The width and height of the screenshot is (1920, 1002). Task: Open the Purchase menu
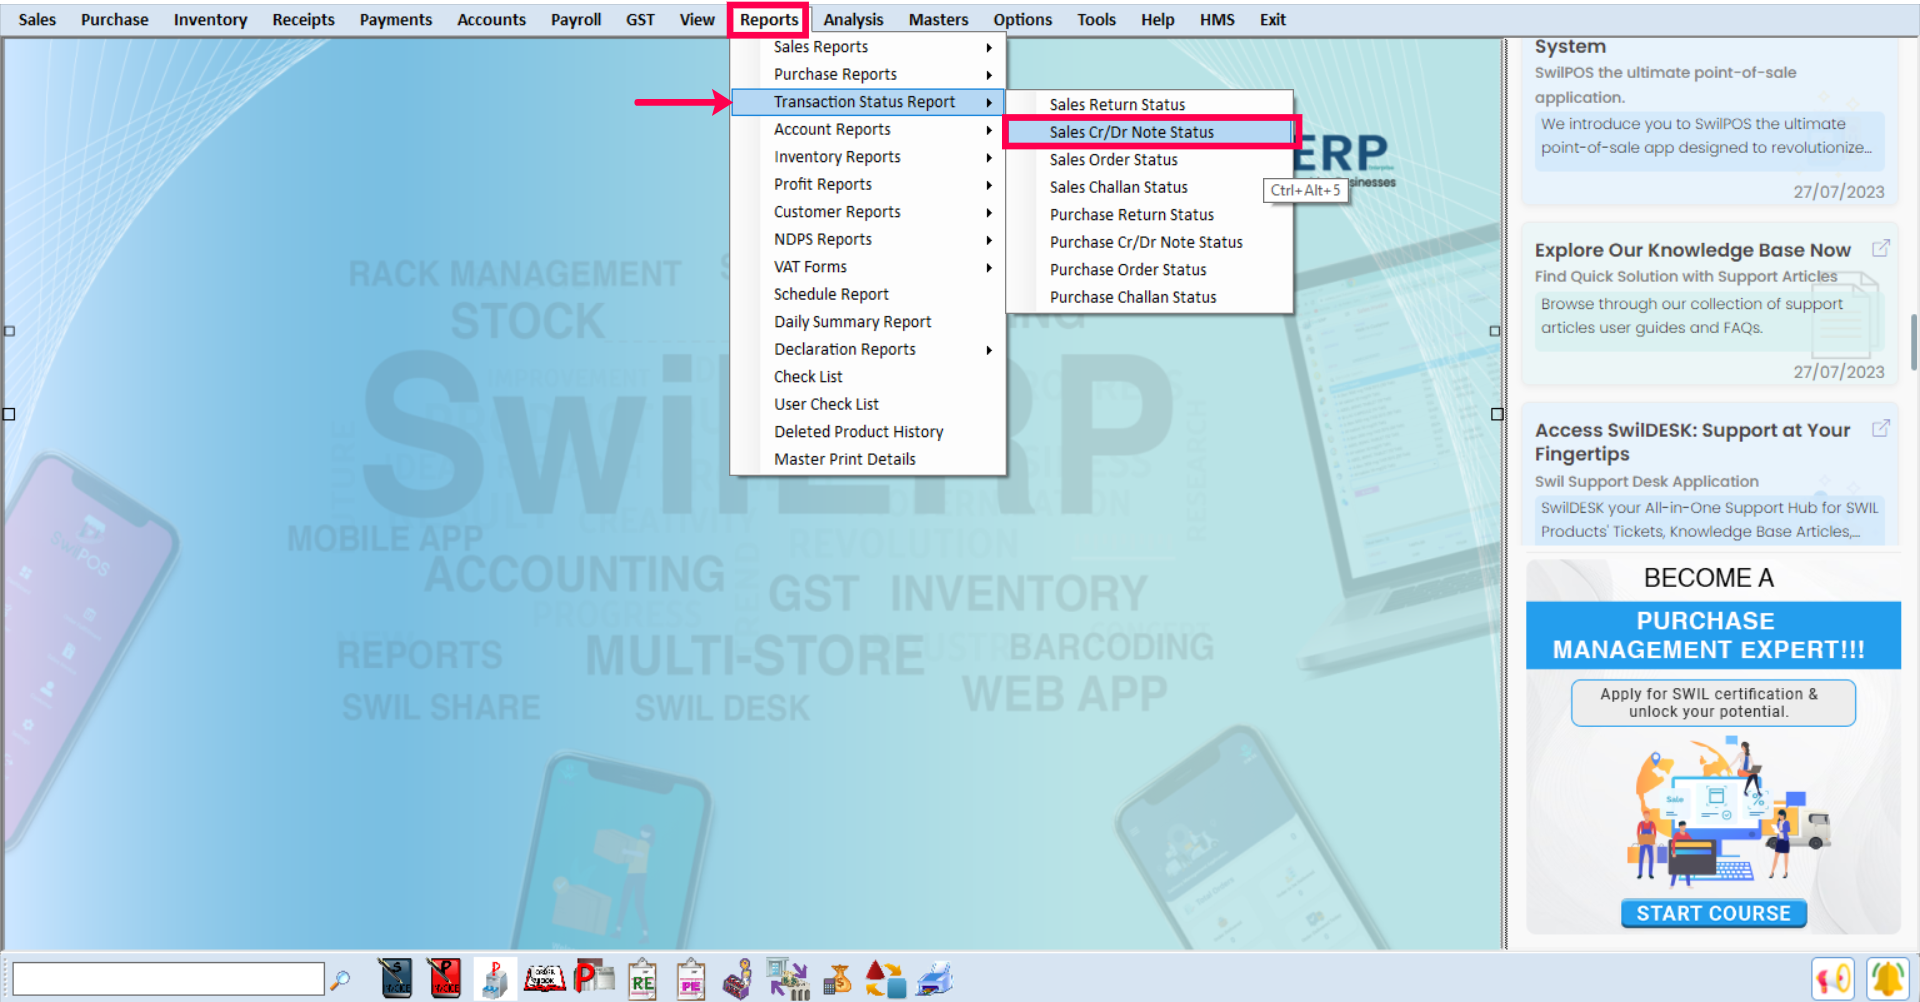point(115,19)
